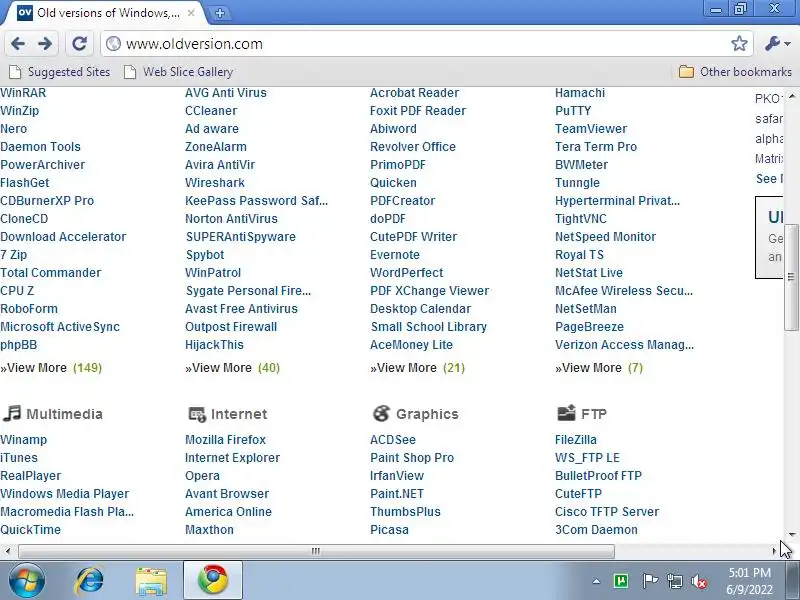Viewport: 800px width, 600px height.
Task: Click the green tray application icon
Action: click(621, 581)
